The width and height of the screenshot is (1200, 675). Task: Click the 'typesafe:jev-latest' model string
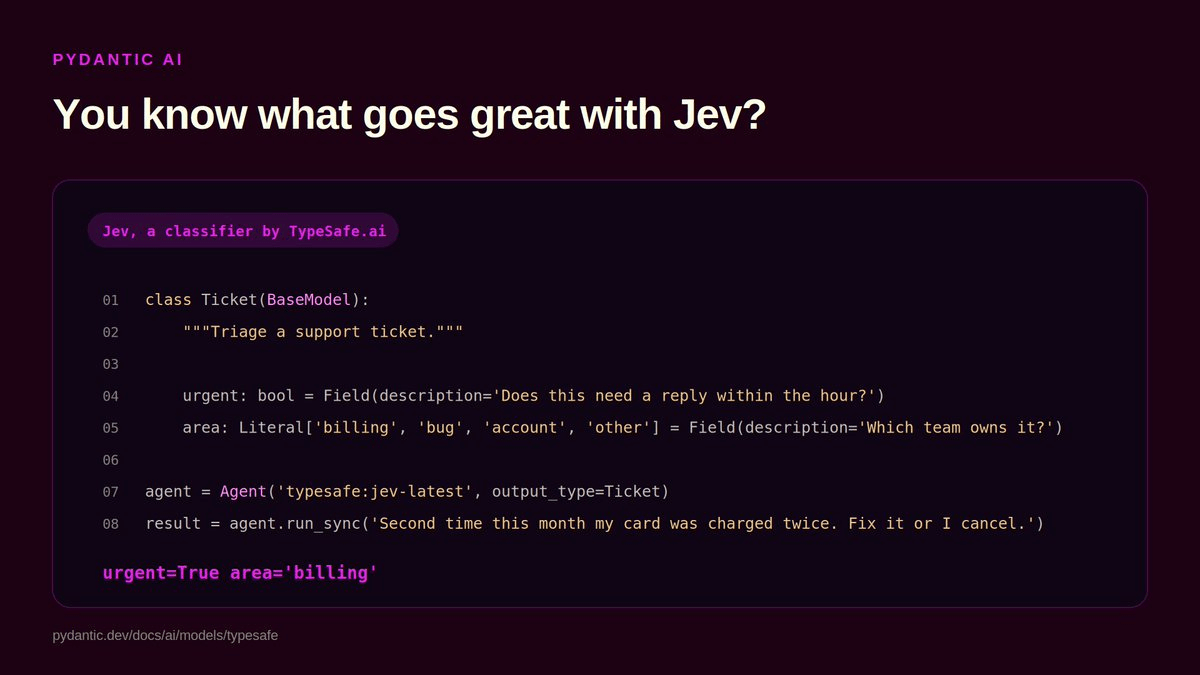click(375, 492)
